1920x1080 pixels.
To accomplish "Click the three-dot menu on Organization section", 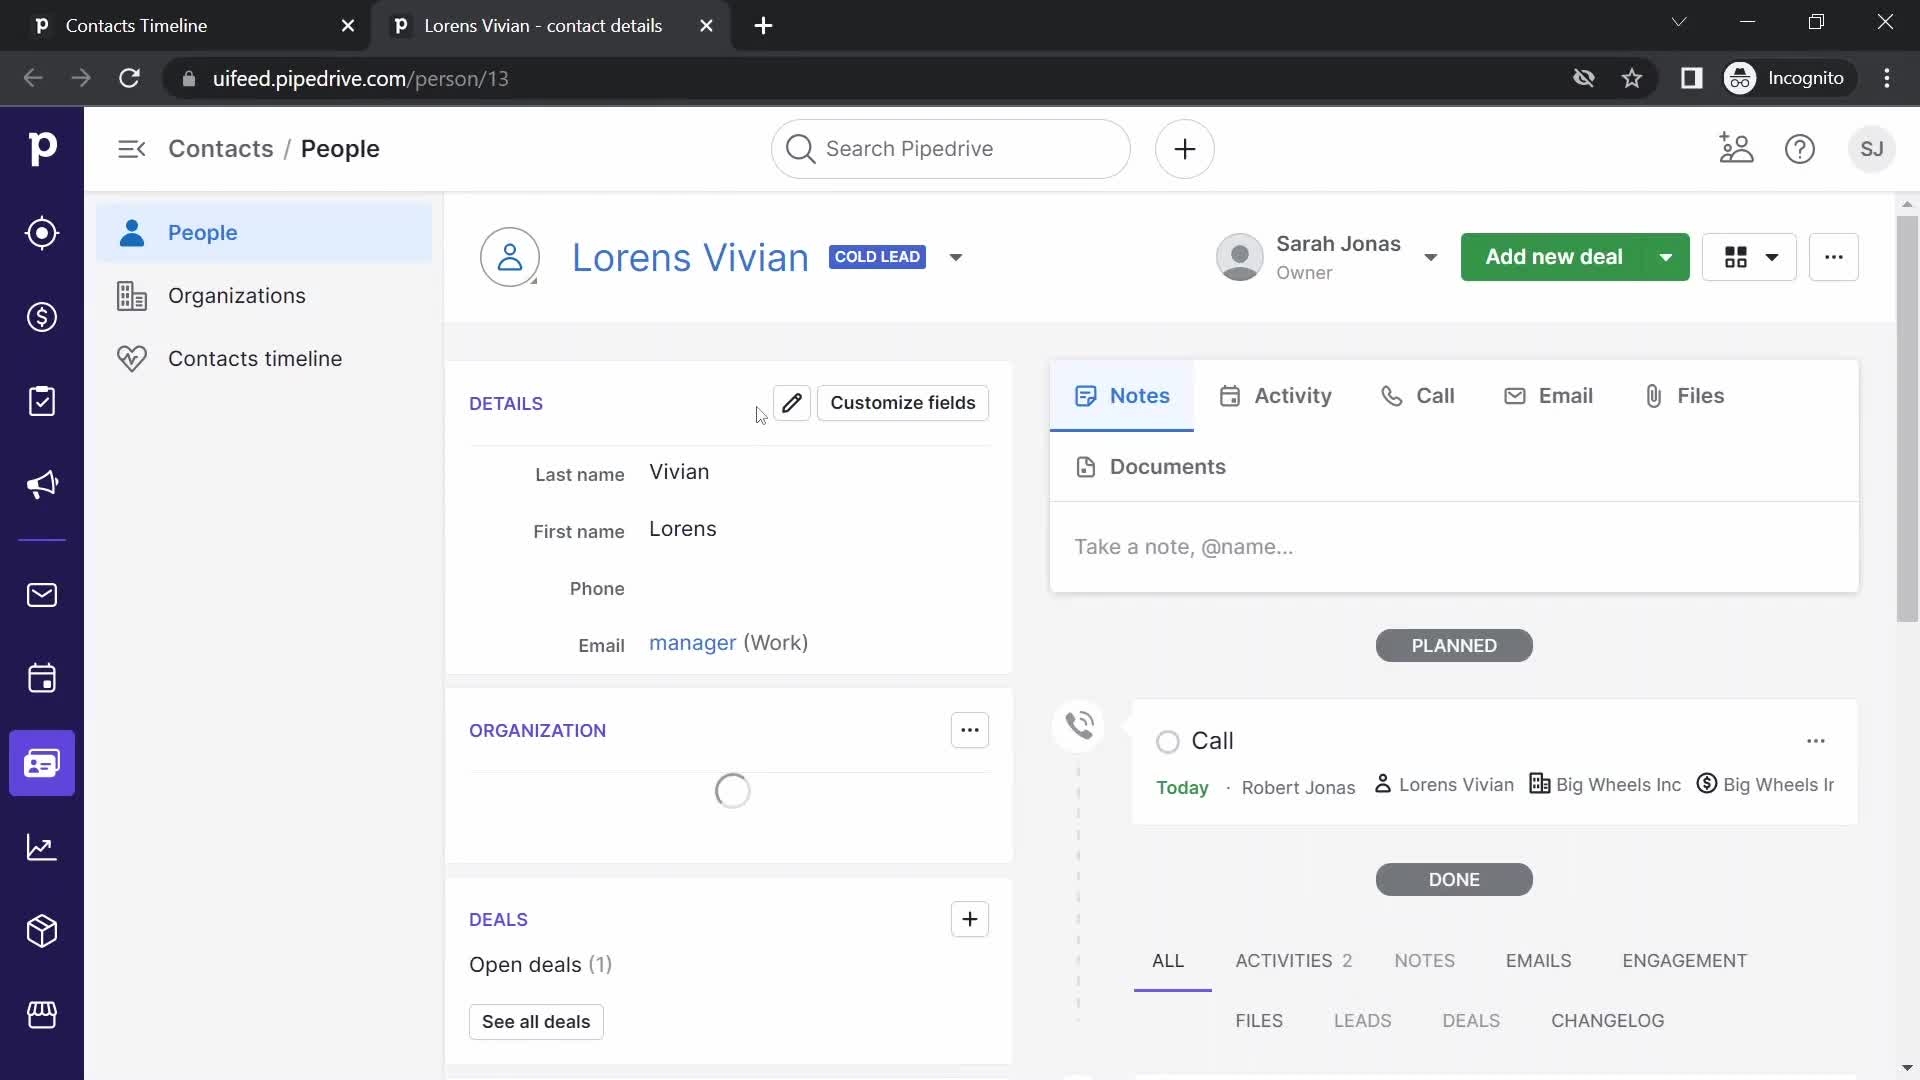I will click(969, 729).
